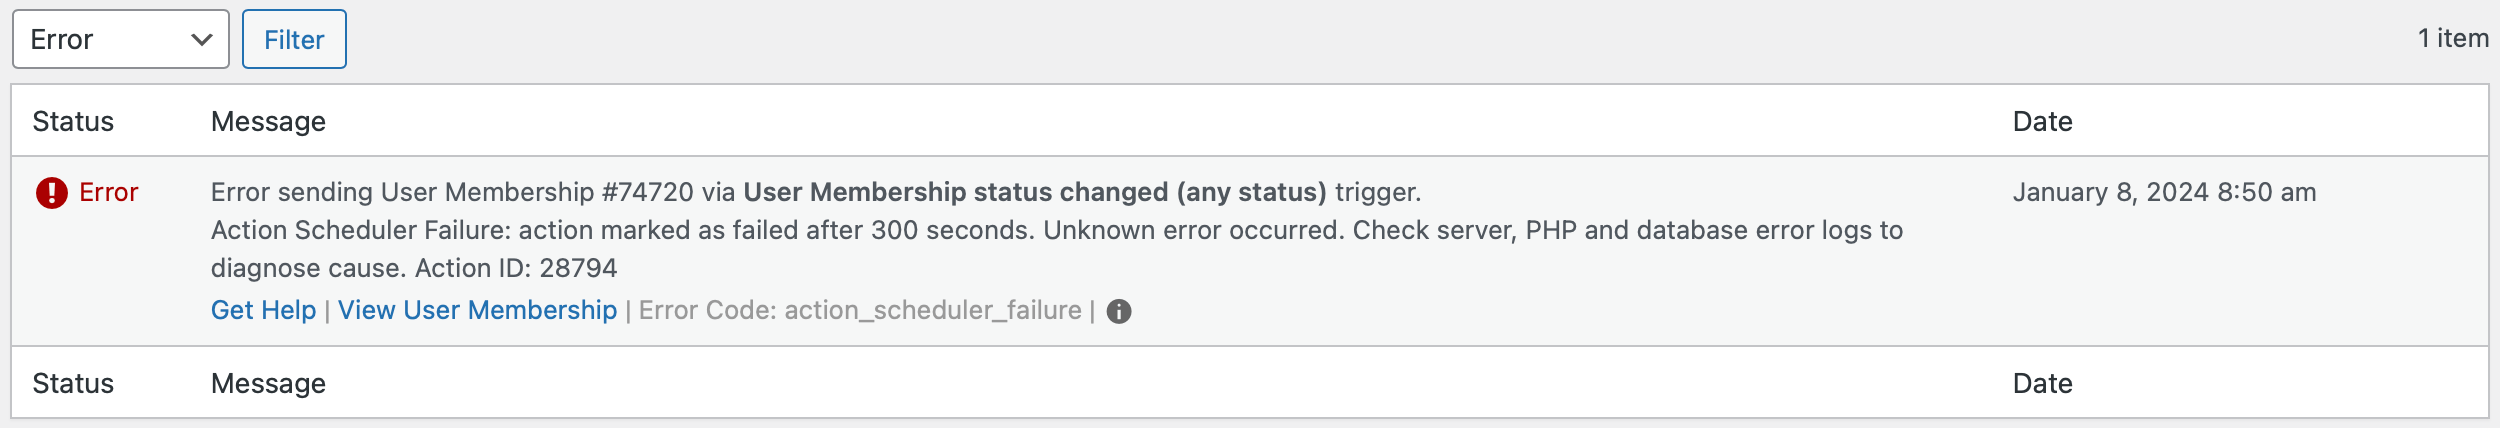Click the January 8, 2024 8:50 am date
The image size is (2500, 428).
click(2164, 192)
